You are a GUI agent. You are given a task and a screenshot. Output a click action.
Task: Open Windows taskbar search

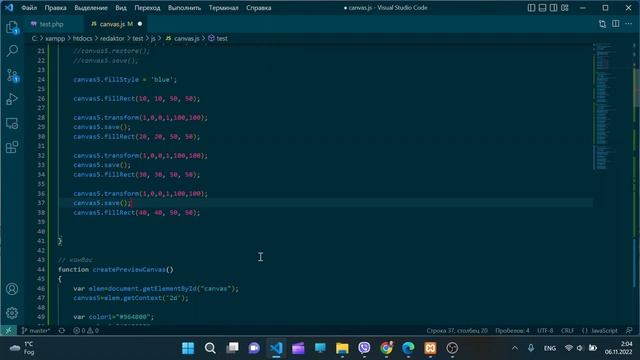click(210, 348)
